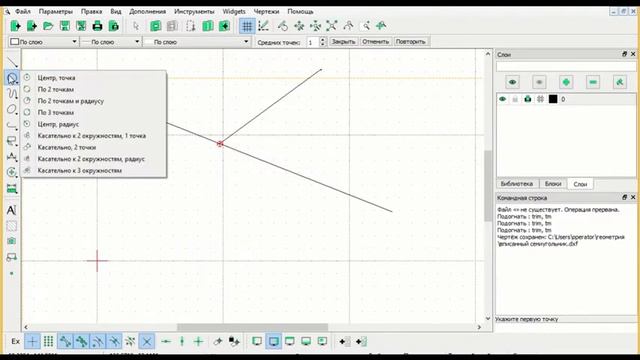
Task: Toggle the draft mode icon next to grid
Action: tap(264, 26)
